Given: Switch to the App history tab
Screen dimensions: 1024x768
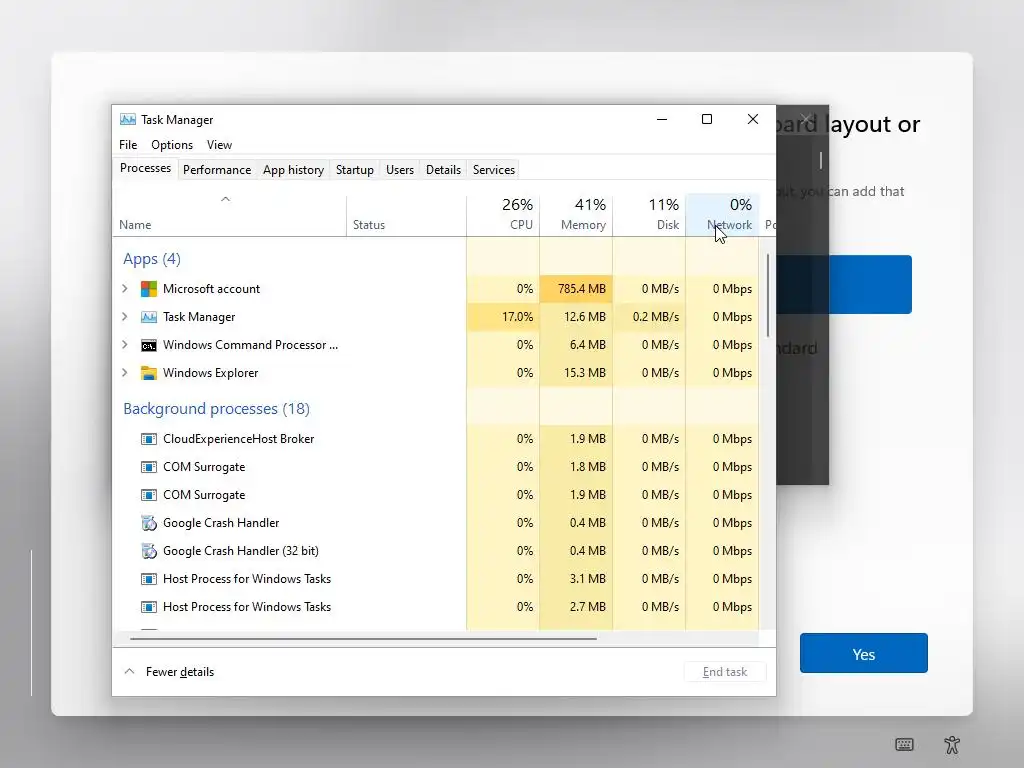Looking at the screenshot, I should point(293,170).
